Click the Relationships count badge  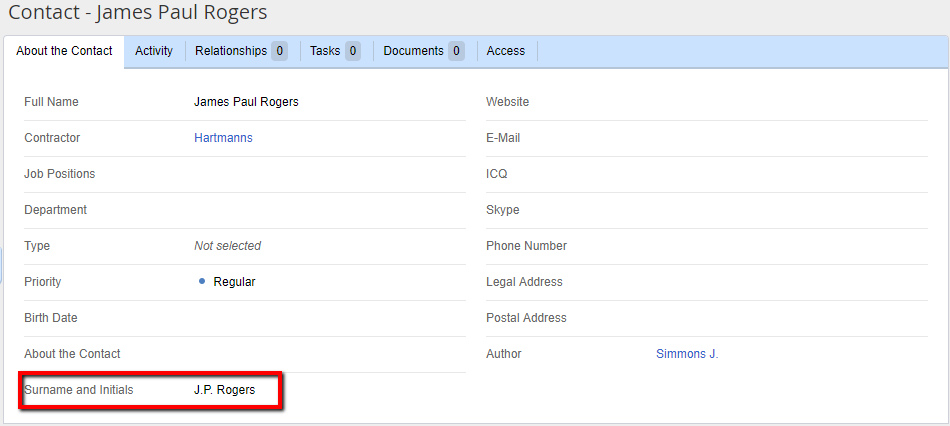click(x=279, y=51)
